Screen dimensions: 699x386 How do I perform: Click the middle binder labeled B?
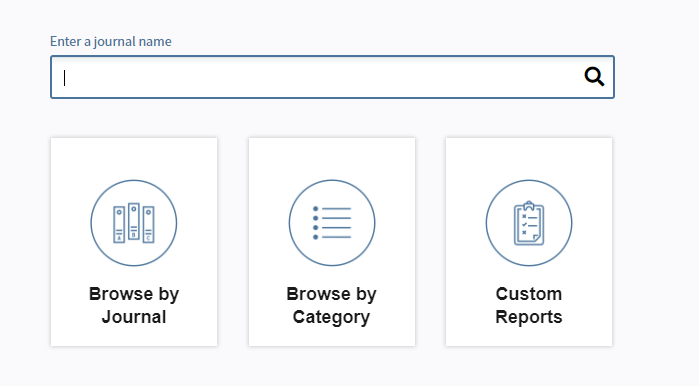(x=134, y=222)
